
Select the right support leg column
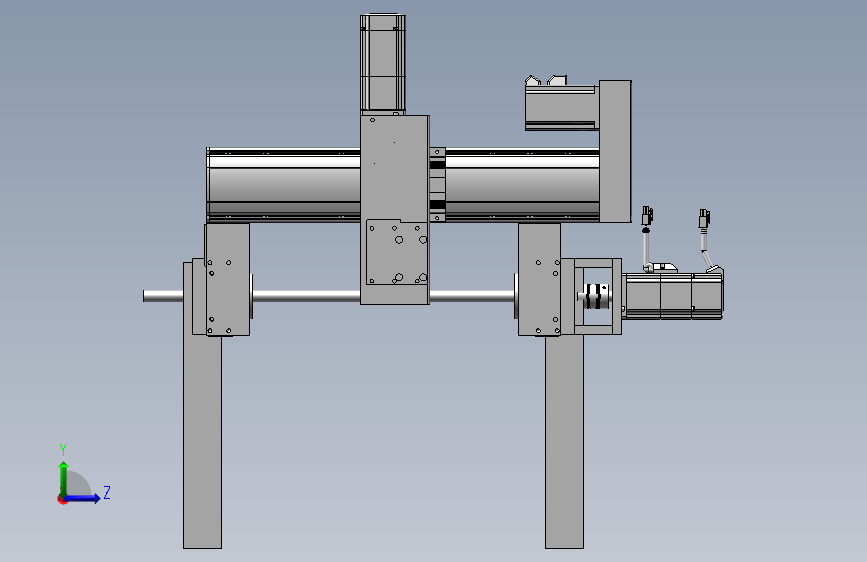564,441
